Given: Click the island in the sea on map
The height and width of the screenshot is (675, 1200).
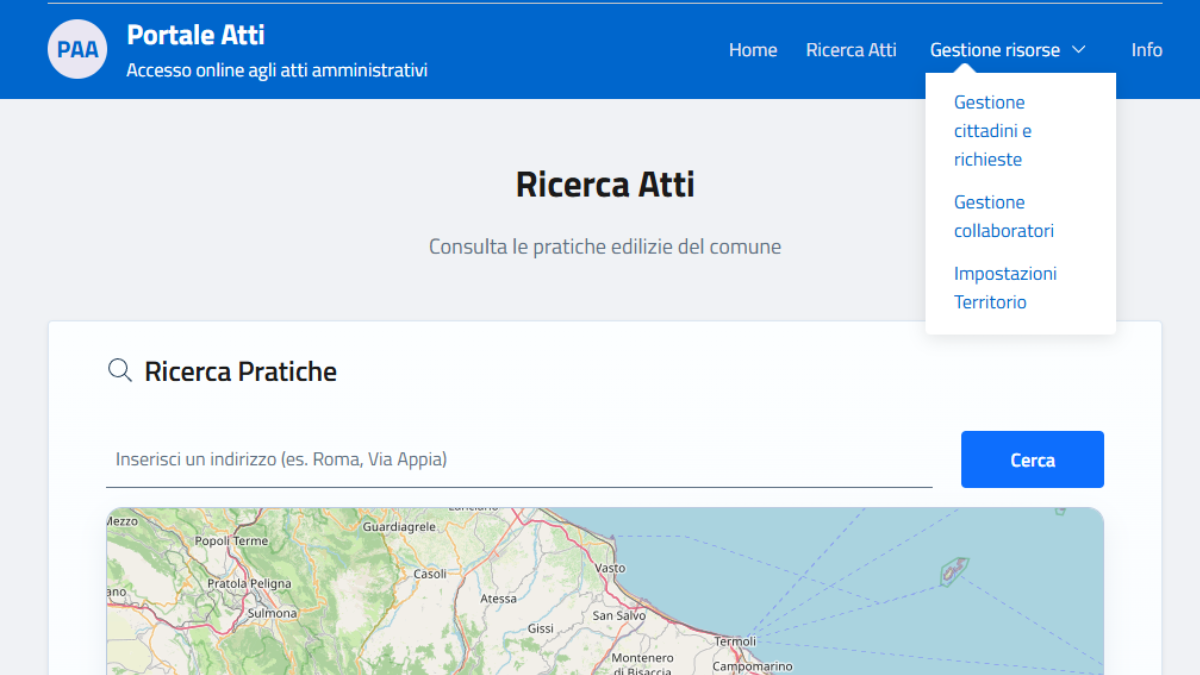Looking at the screenshot, I should (x=955, y=572).
